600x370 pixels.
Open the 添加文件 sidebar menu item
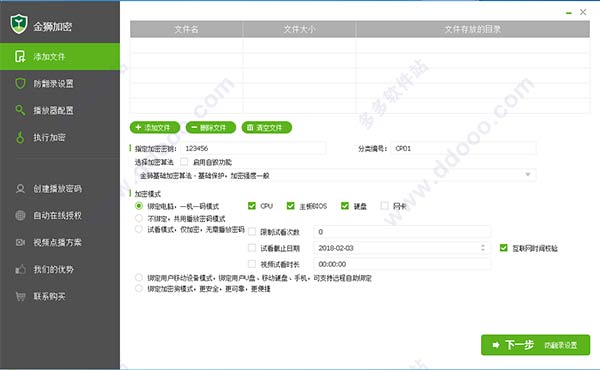(x=60, y=57)
